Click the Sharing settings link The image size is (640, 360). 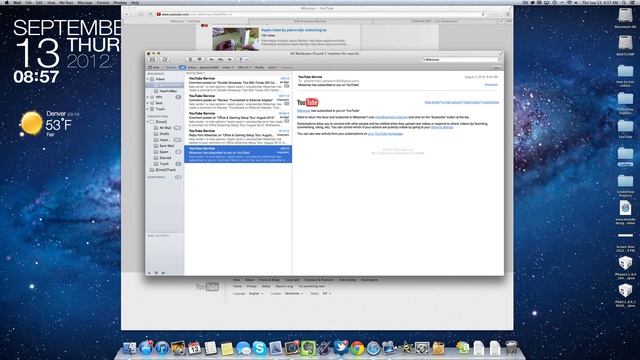(442, 127)
